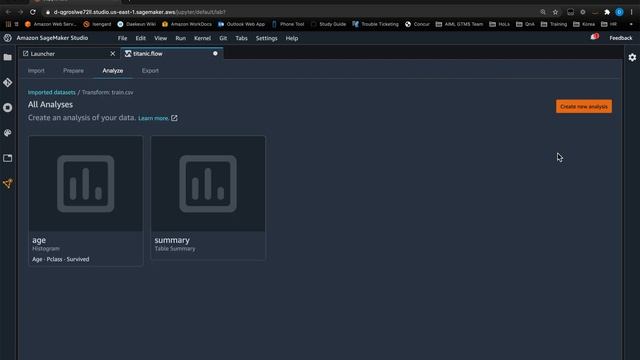Expand the HR bookmark folder
Screen dimensions: 640x360
(x=609, y=24)
